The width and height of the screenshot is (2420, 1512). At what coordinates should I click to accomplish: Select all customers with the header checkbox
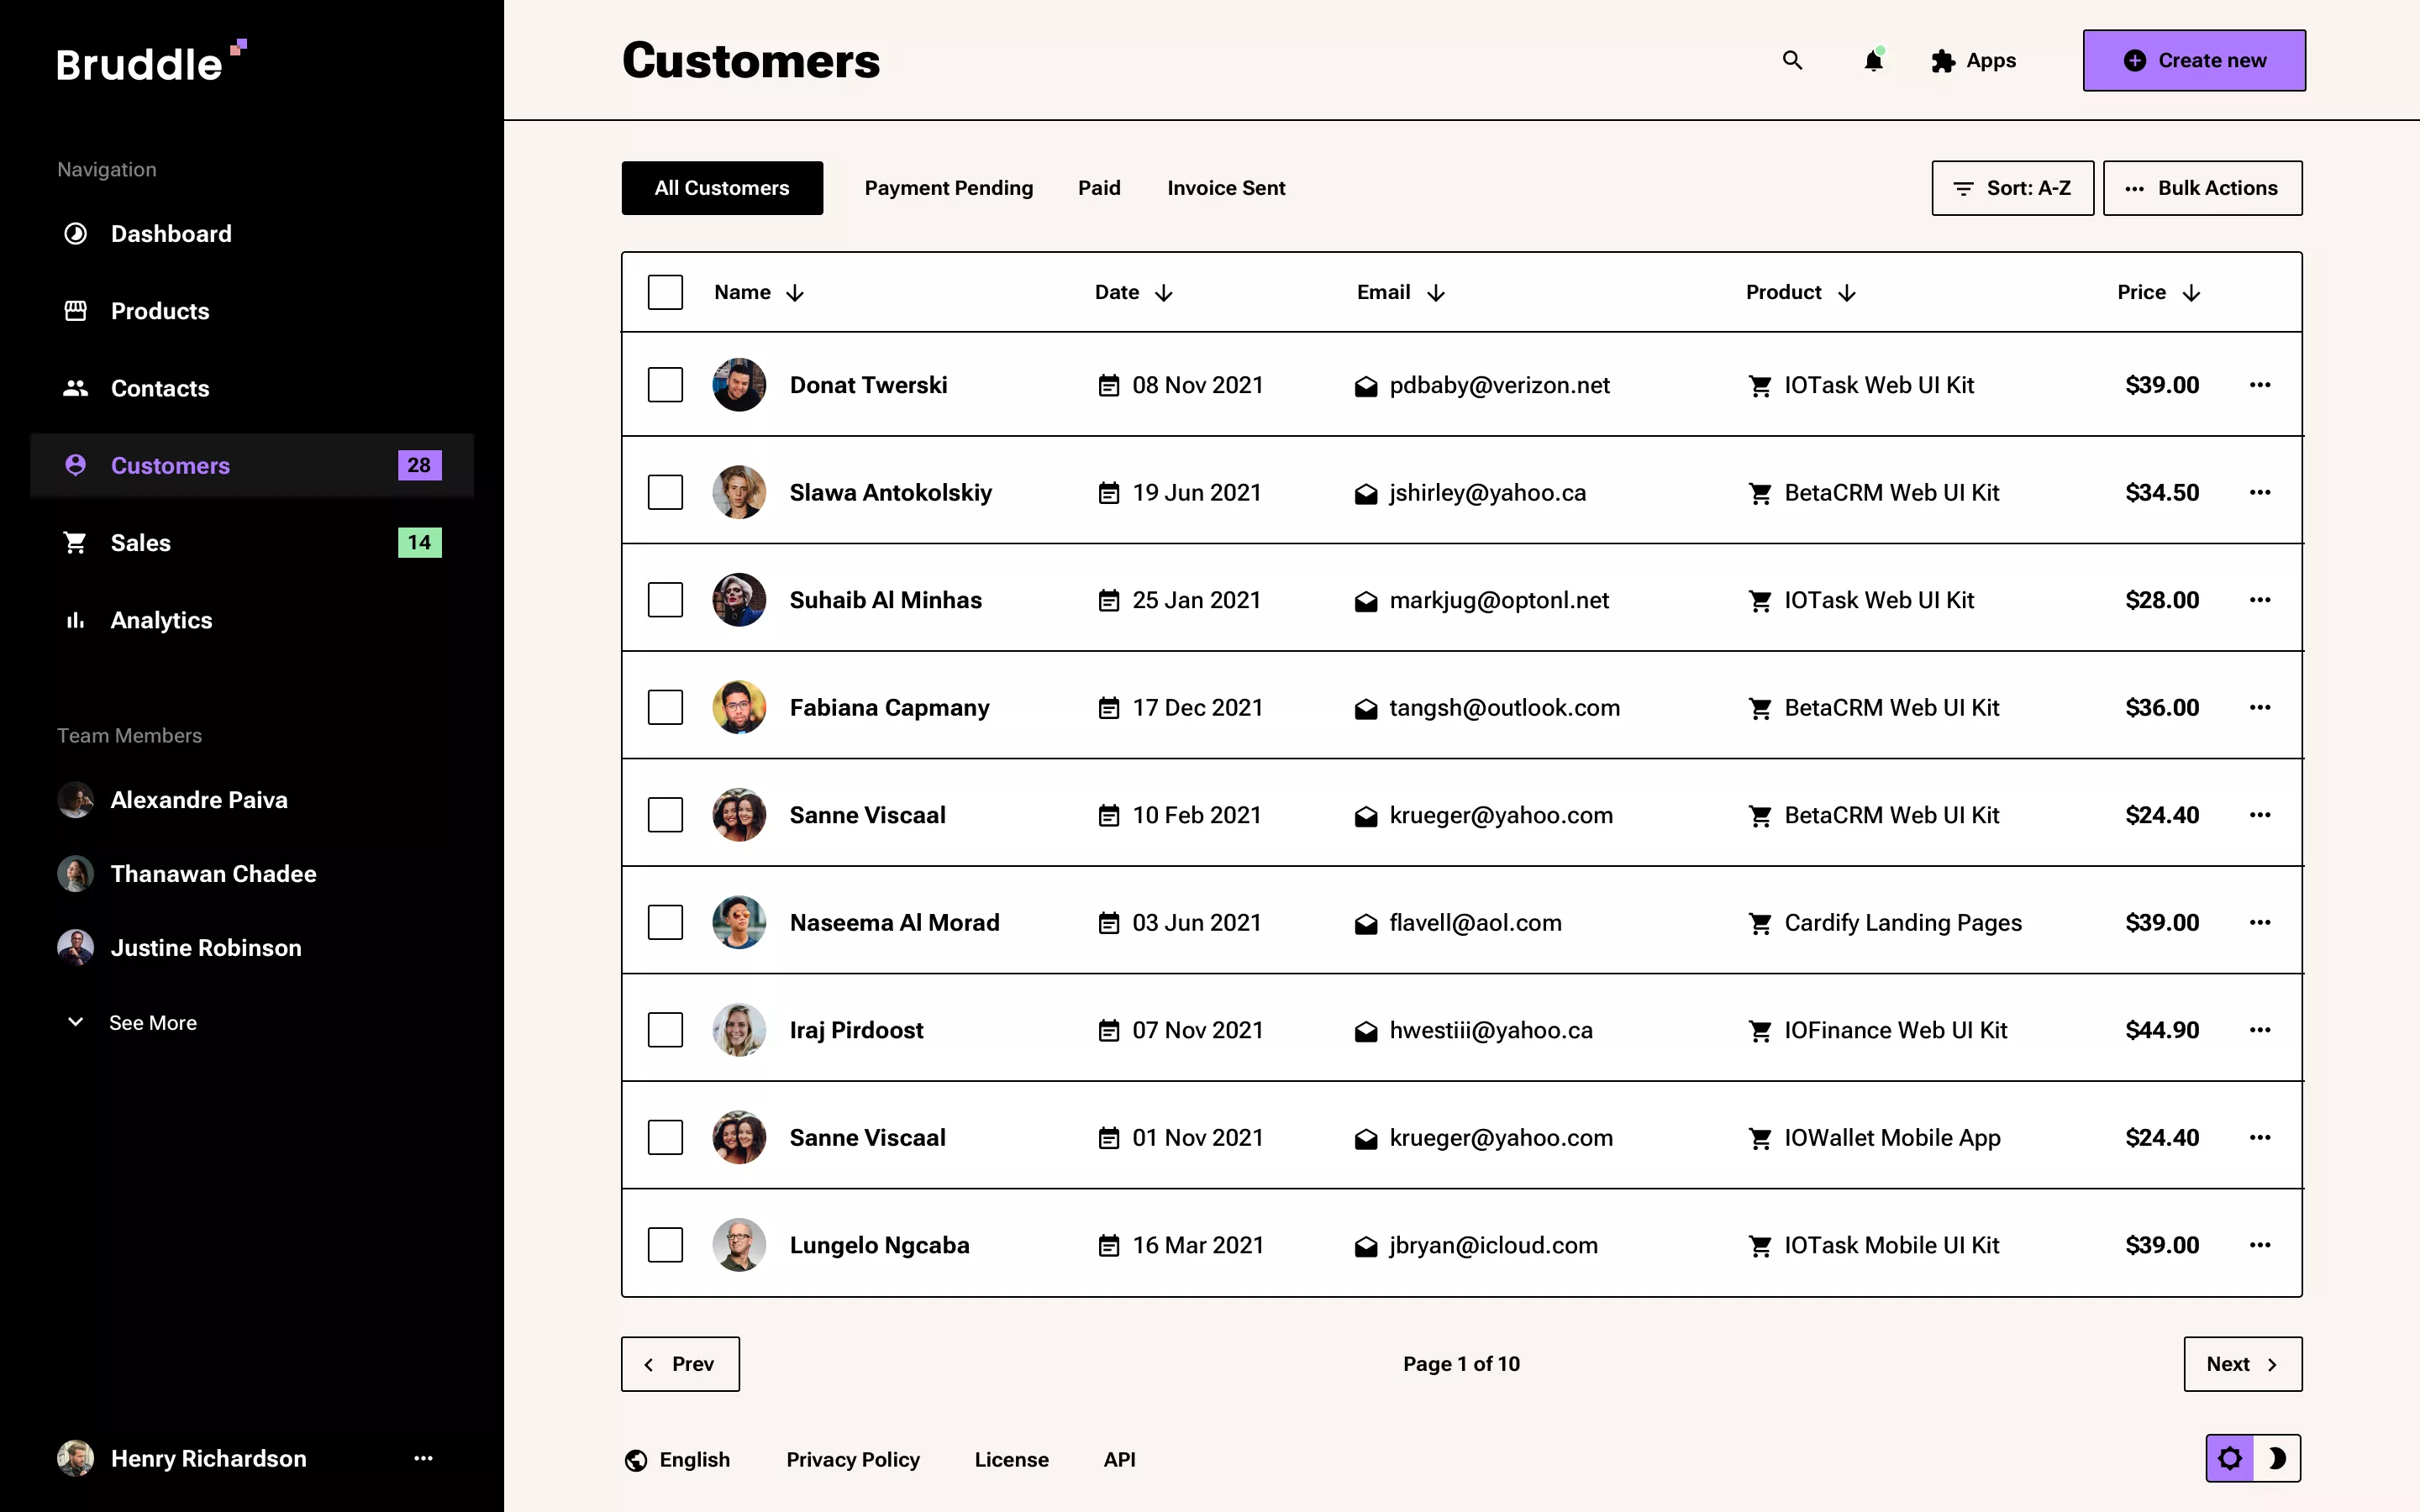click(665, 291)
